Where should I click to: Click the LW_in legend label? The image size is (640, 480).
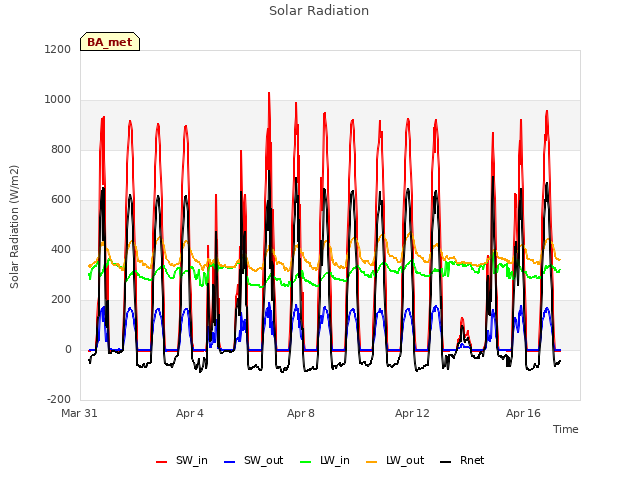pos(335,461)
